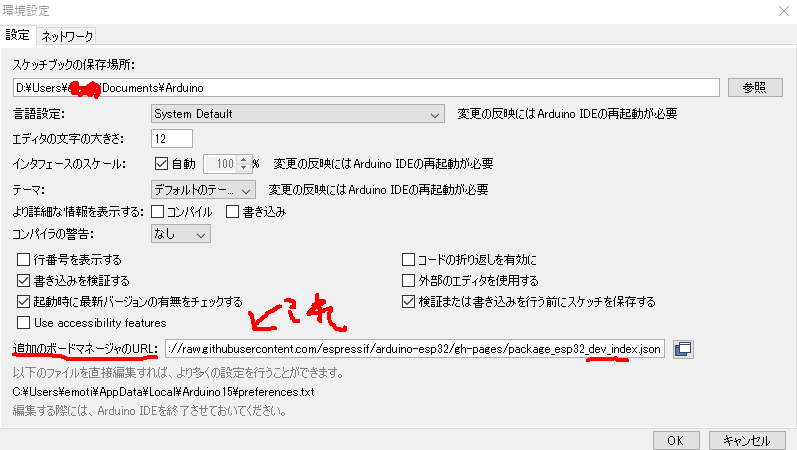Screen dimensions: 797x450
Task: Enable Use accessibility features checkbox
Action: (x=23, y=322)
